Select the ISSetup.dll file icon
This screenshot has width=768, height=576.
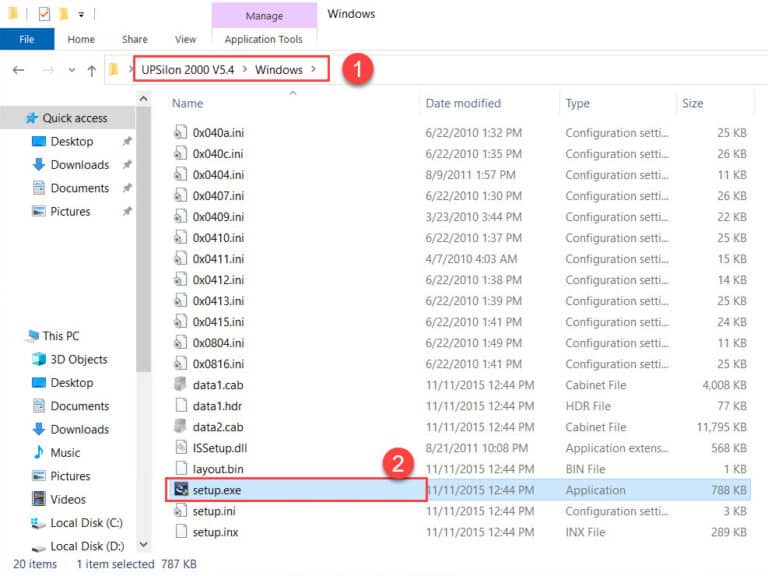(181, 448)
